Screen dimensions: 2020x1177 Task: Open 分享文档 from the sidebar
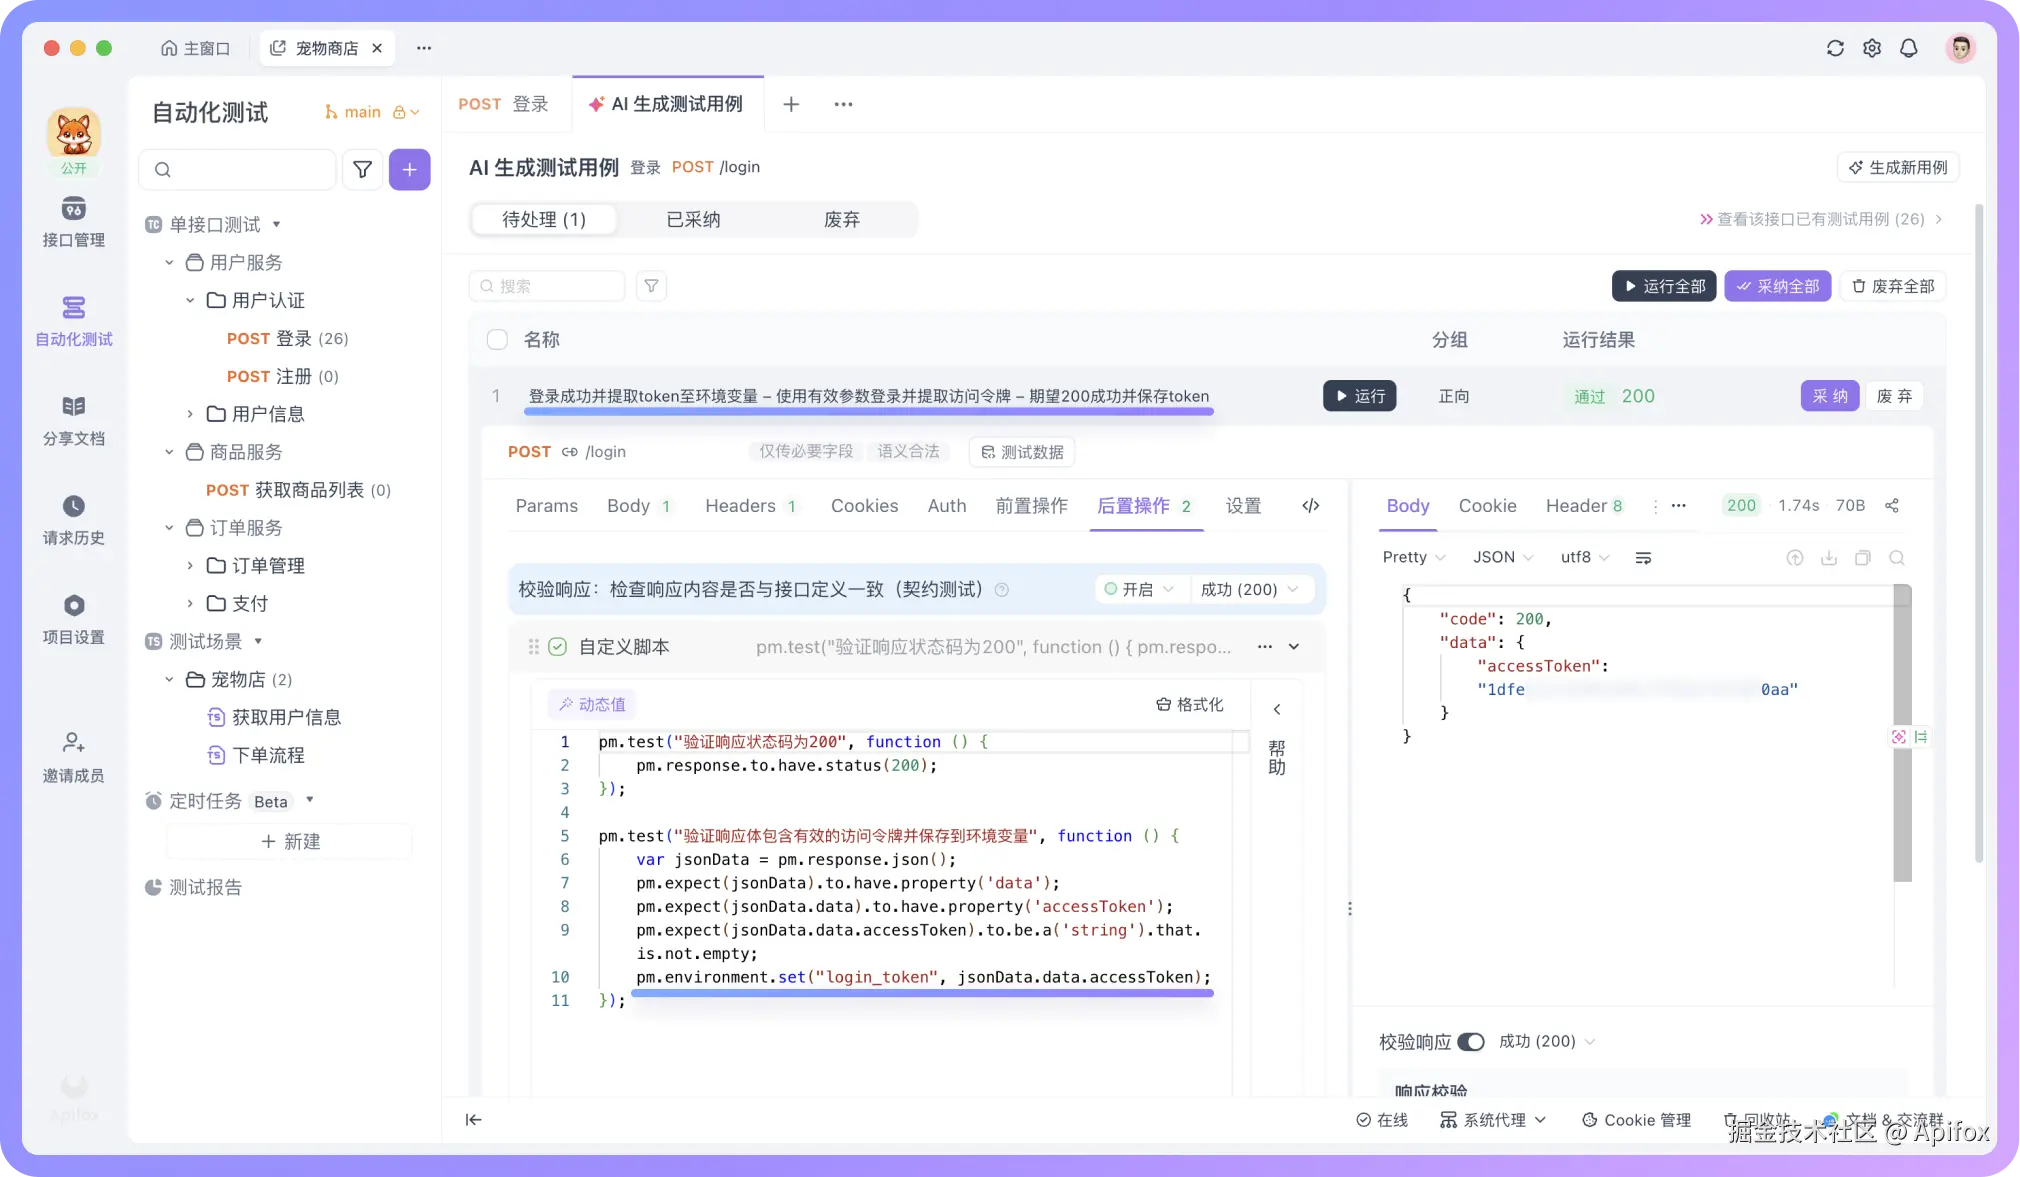click(x=72, y=420)
